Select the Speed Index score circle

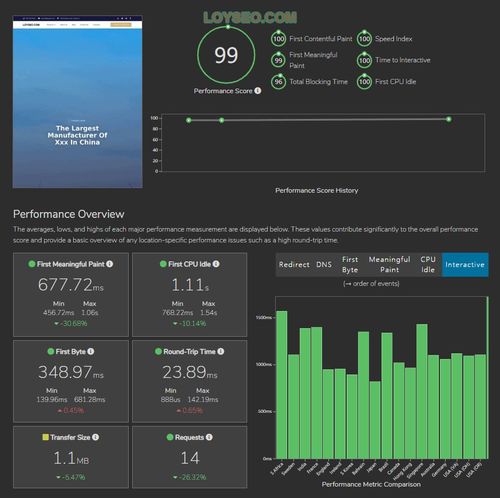pos(364,39)
